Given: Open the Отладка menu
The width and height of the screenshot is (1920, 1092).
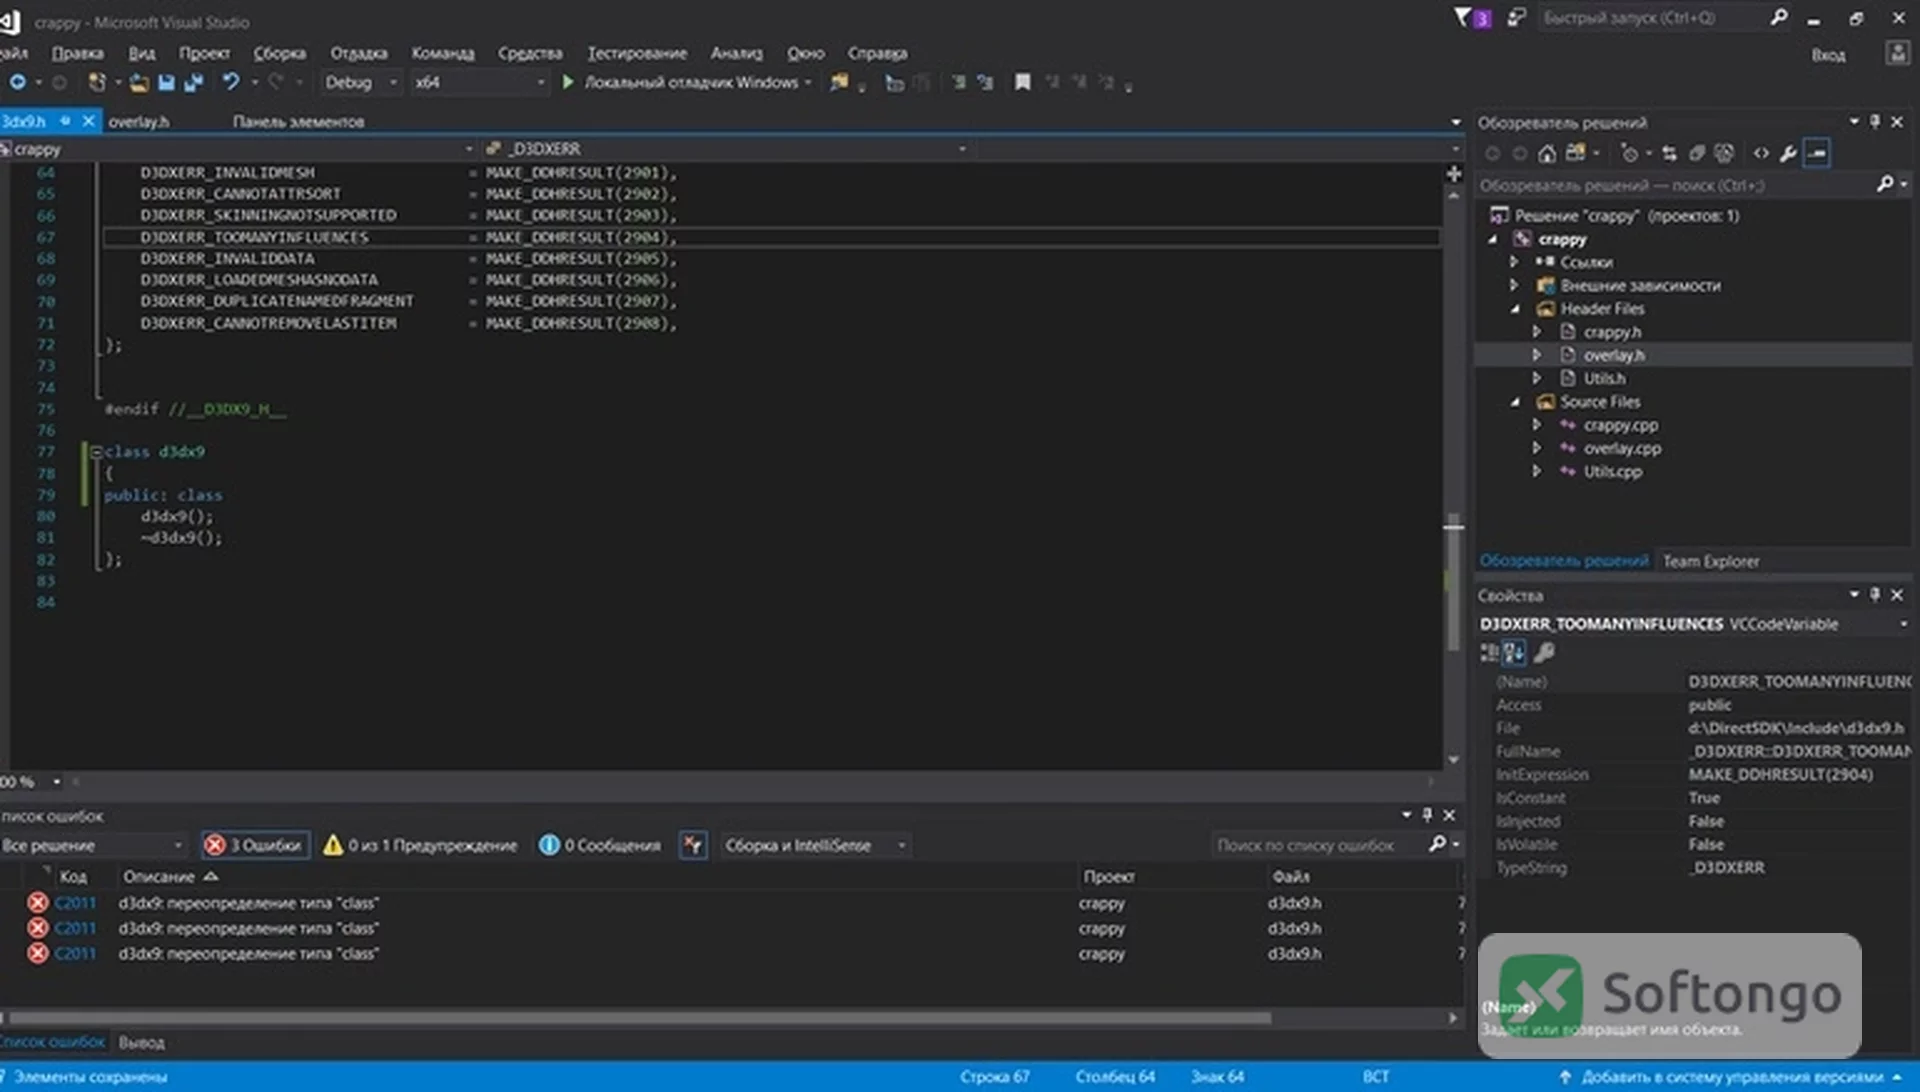Looking at the screenshot, I should pyautogui.click(x=358, y=53).
